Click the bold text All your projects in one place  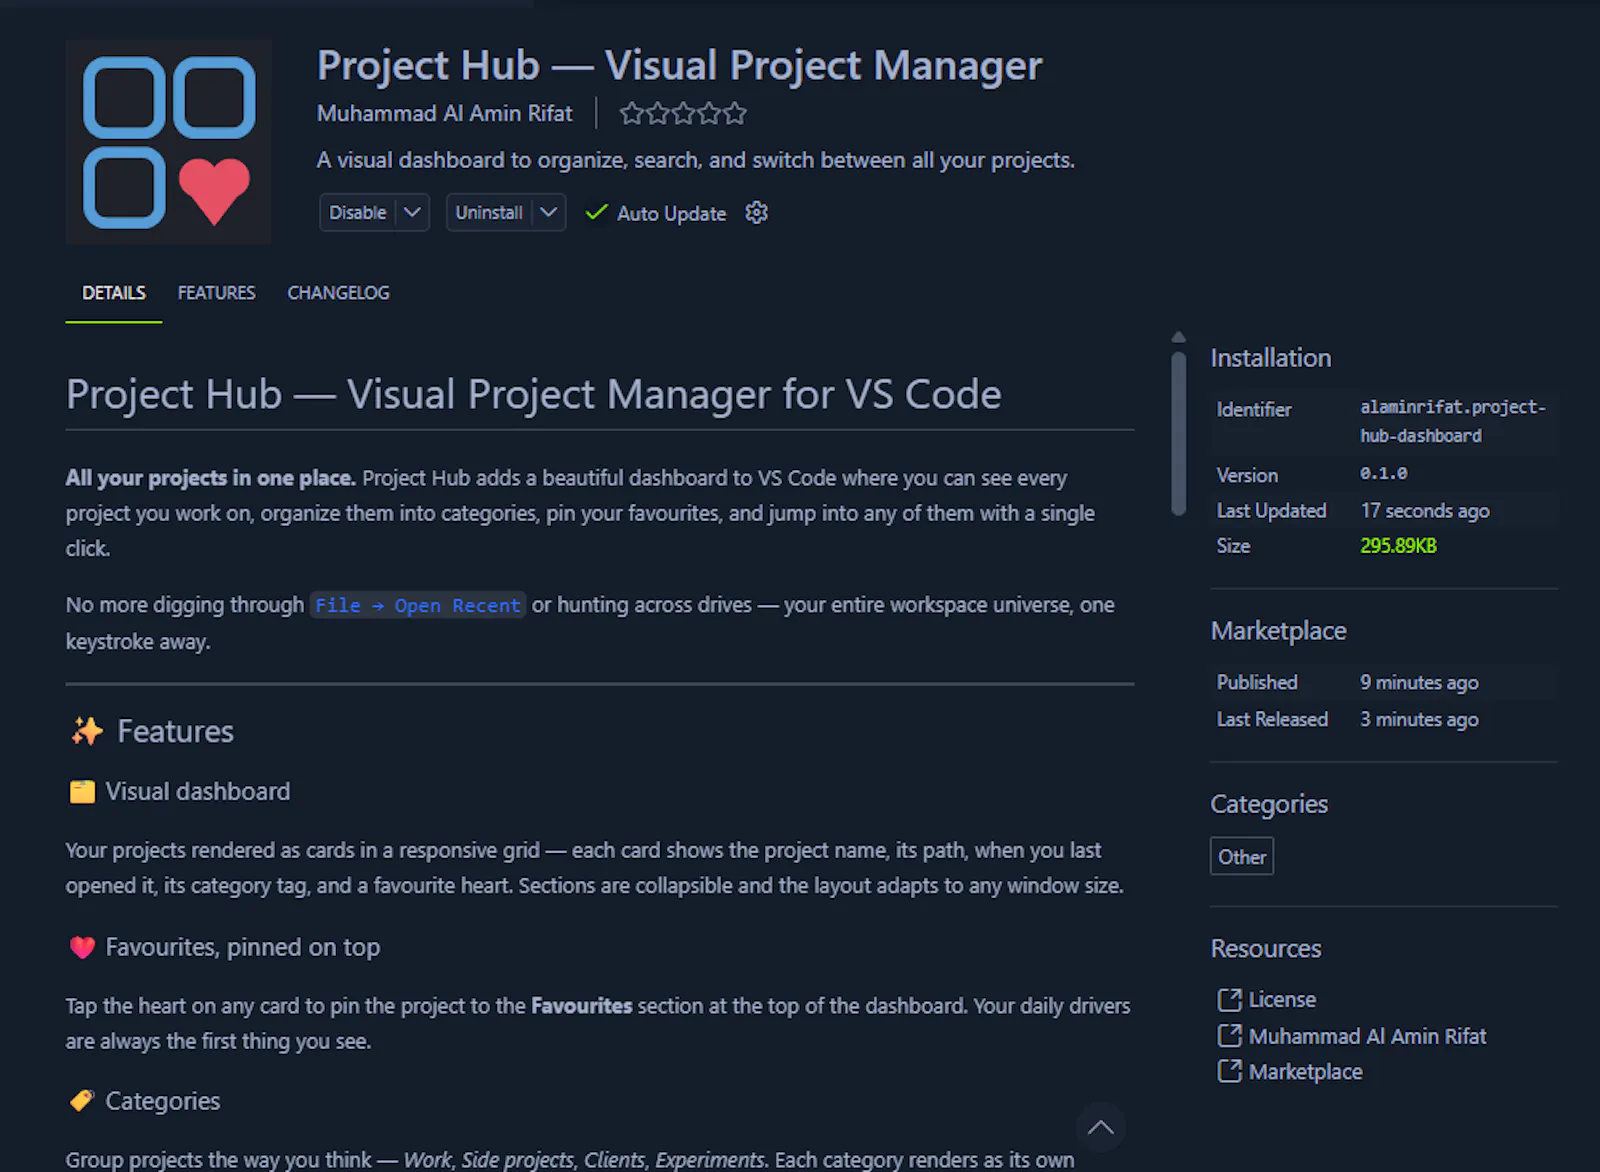pyautogui.click(x=211, y=478)
